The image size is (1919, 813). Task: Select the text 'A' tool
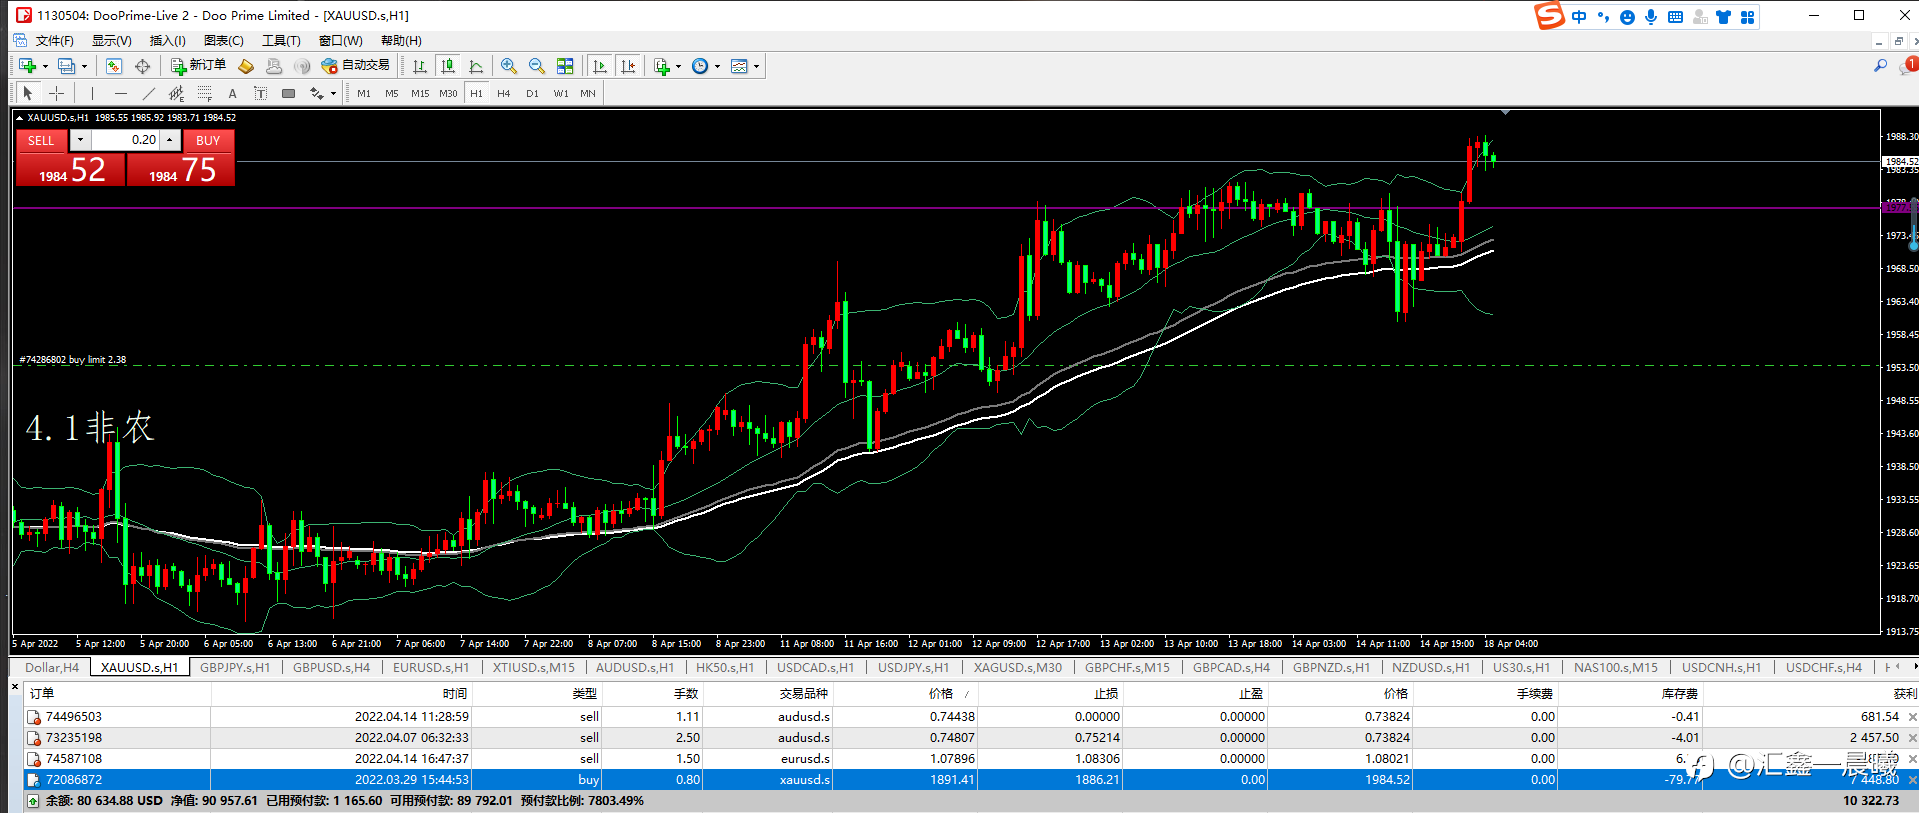(233, 93)
